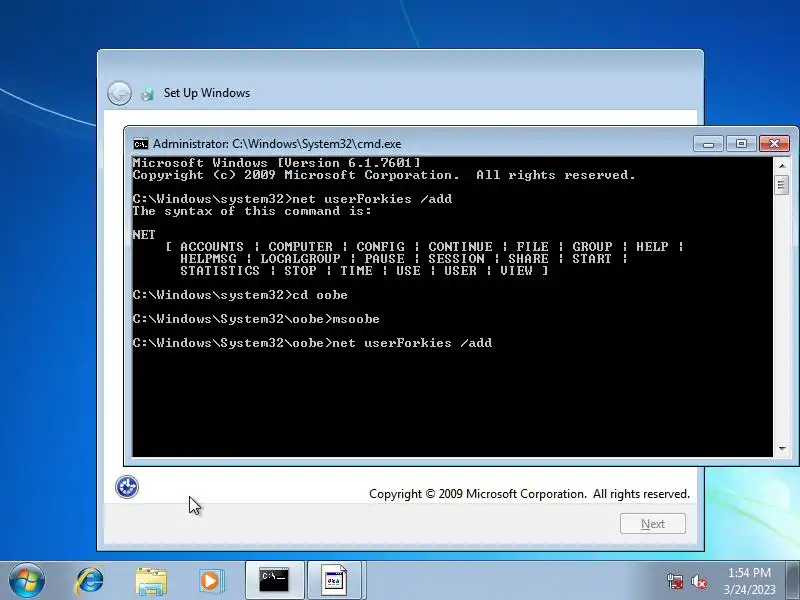Open the clock showing 1:54 PM
Image resolution: width=800 pixels, height=600 pixels.
pyautogui.click(x=749, y=572)
